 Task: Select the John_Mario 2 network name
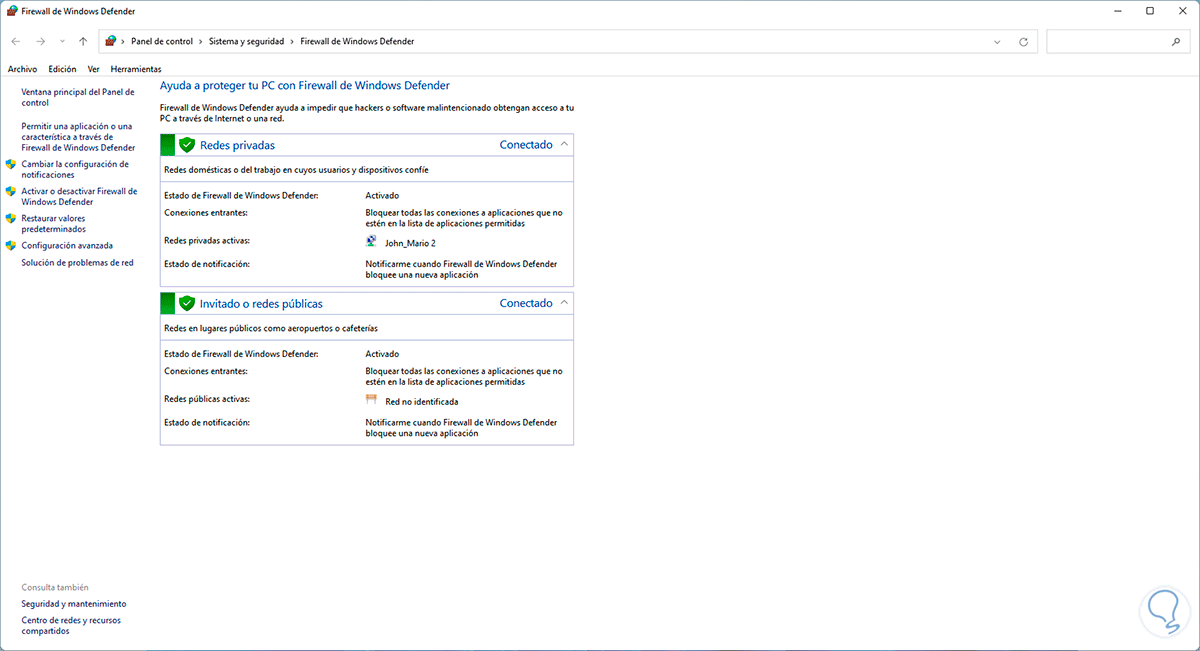tap(410, 243)
